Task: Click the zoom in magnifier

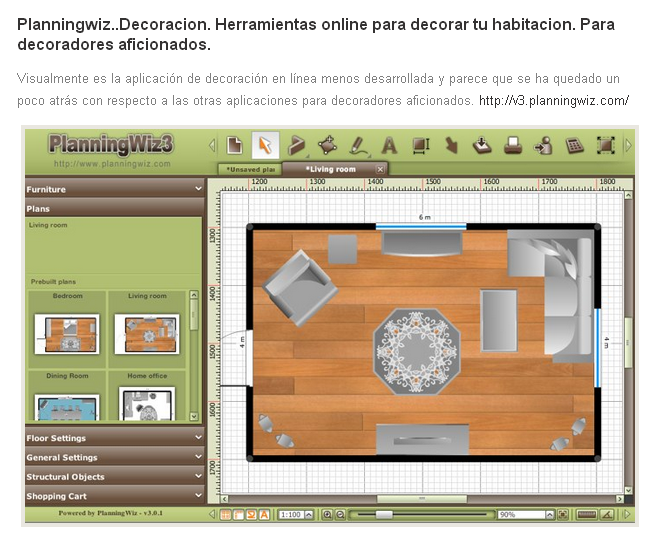Action: click(327, 515)
